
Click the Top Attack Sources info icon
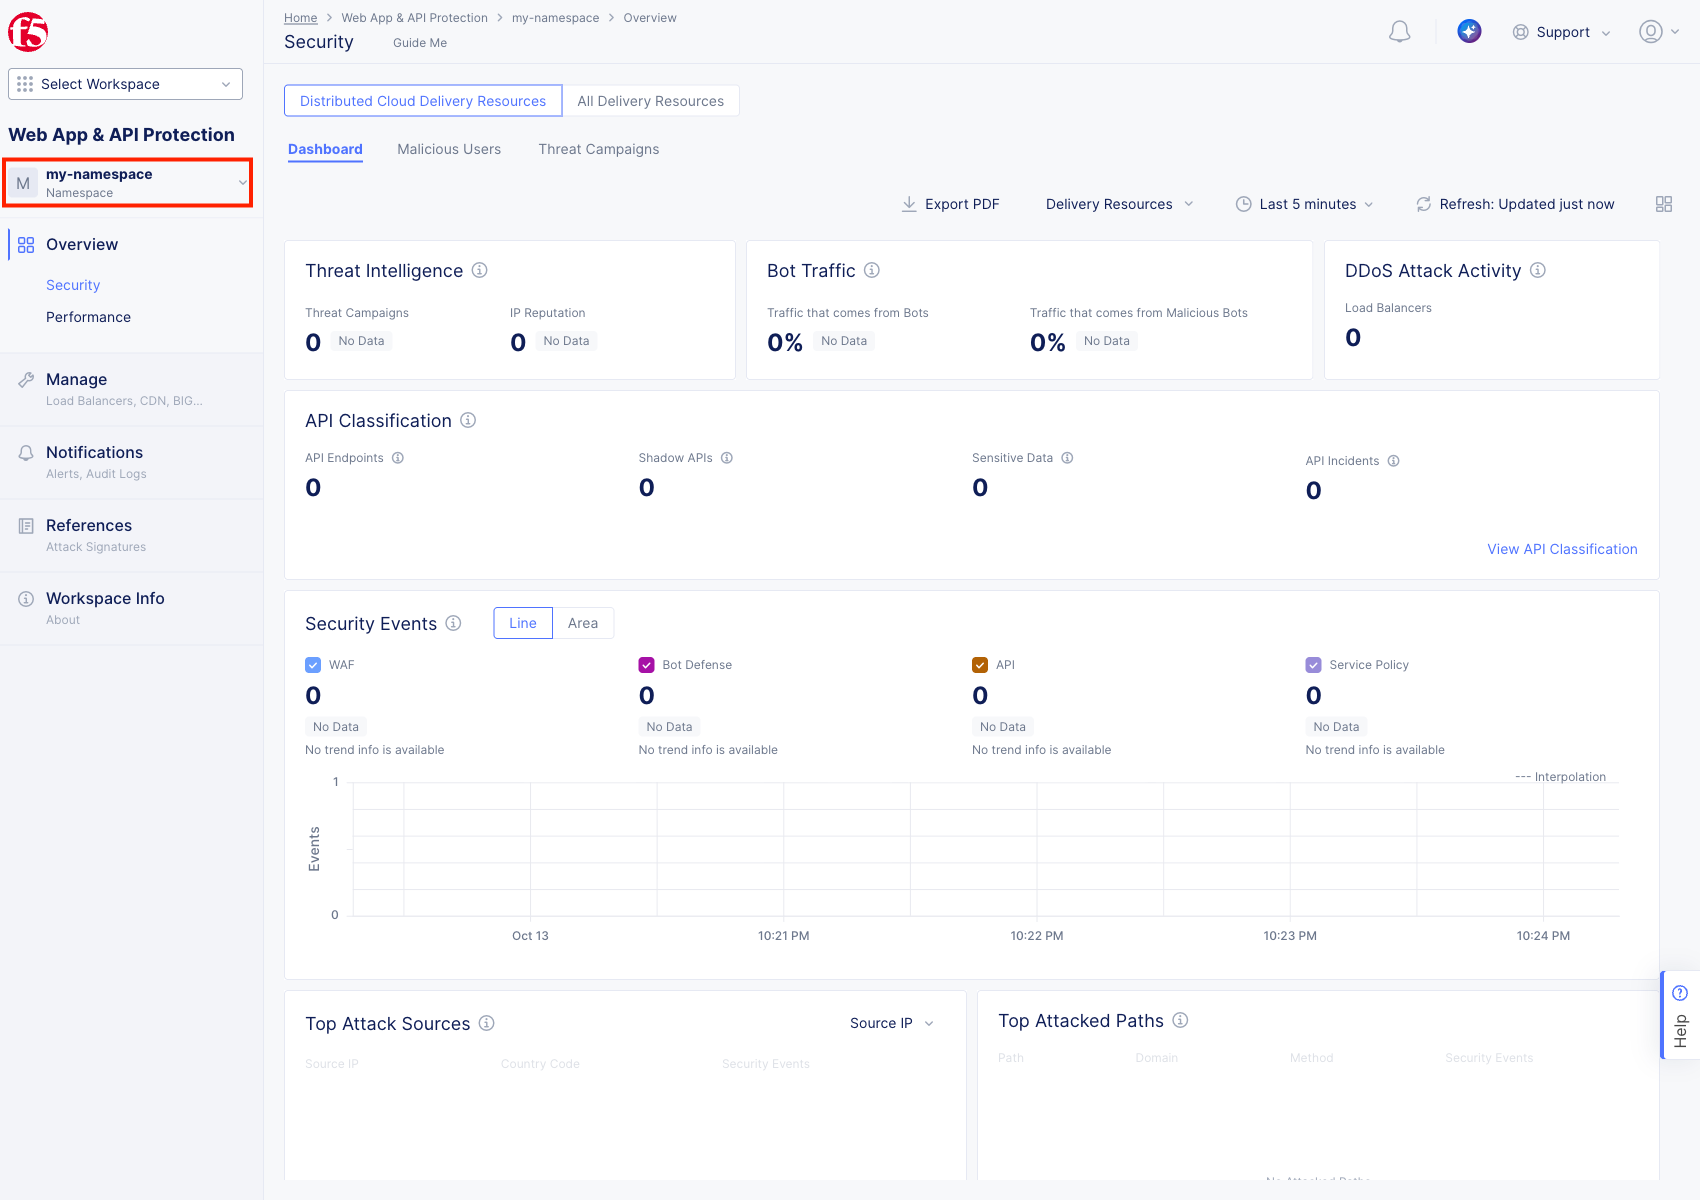[x=487, y=1023]
